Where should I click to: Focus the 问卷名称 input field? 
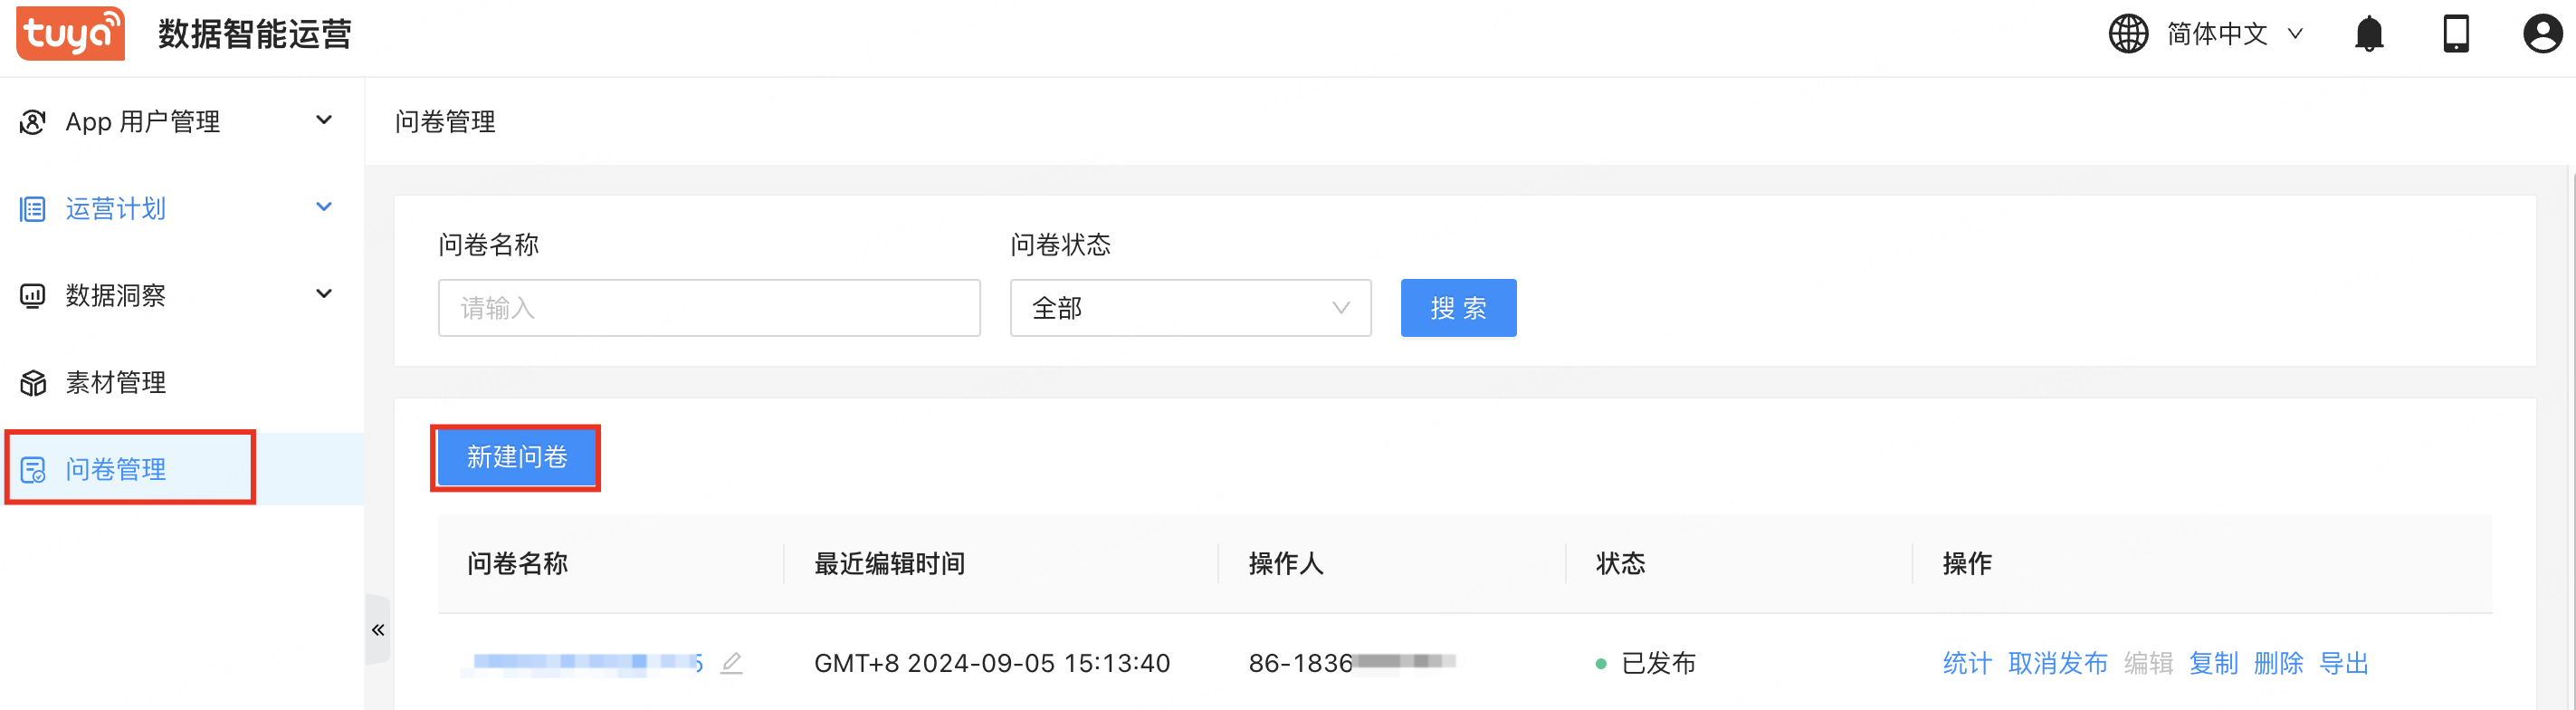coord(709,308)
